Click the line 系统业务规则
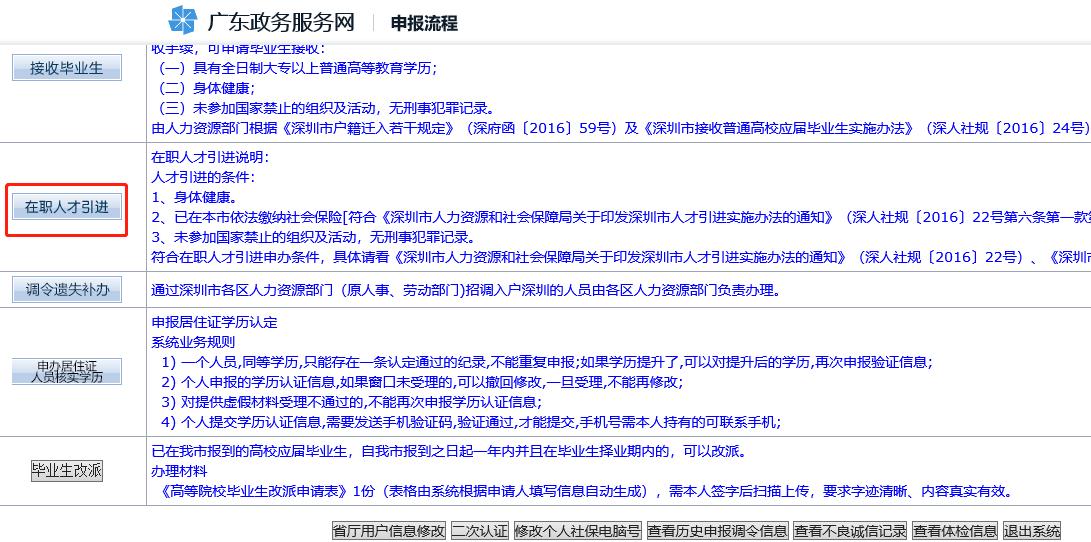 pyautogui.click(x=193, y=342)
